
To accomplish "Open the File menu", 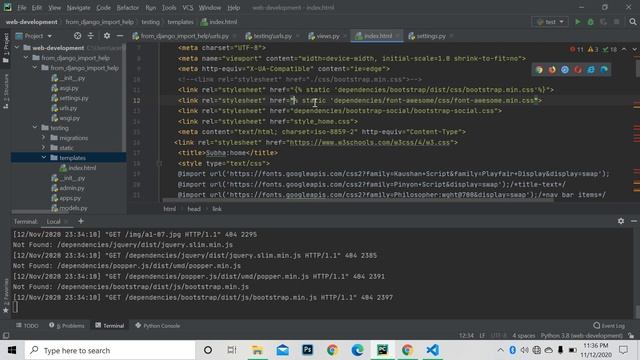I will click(21, 7).
